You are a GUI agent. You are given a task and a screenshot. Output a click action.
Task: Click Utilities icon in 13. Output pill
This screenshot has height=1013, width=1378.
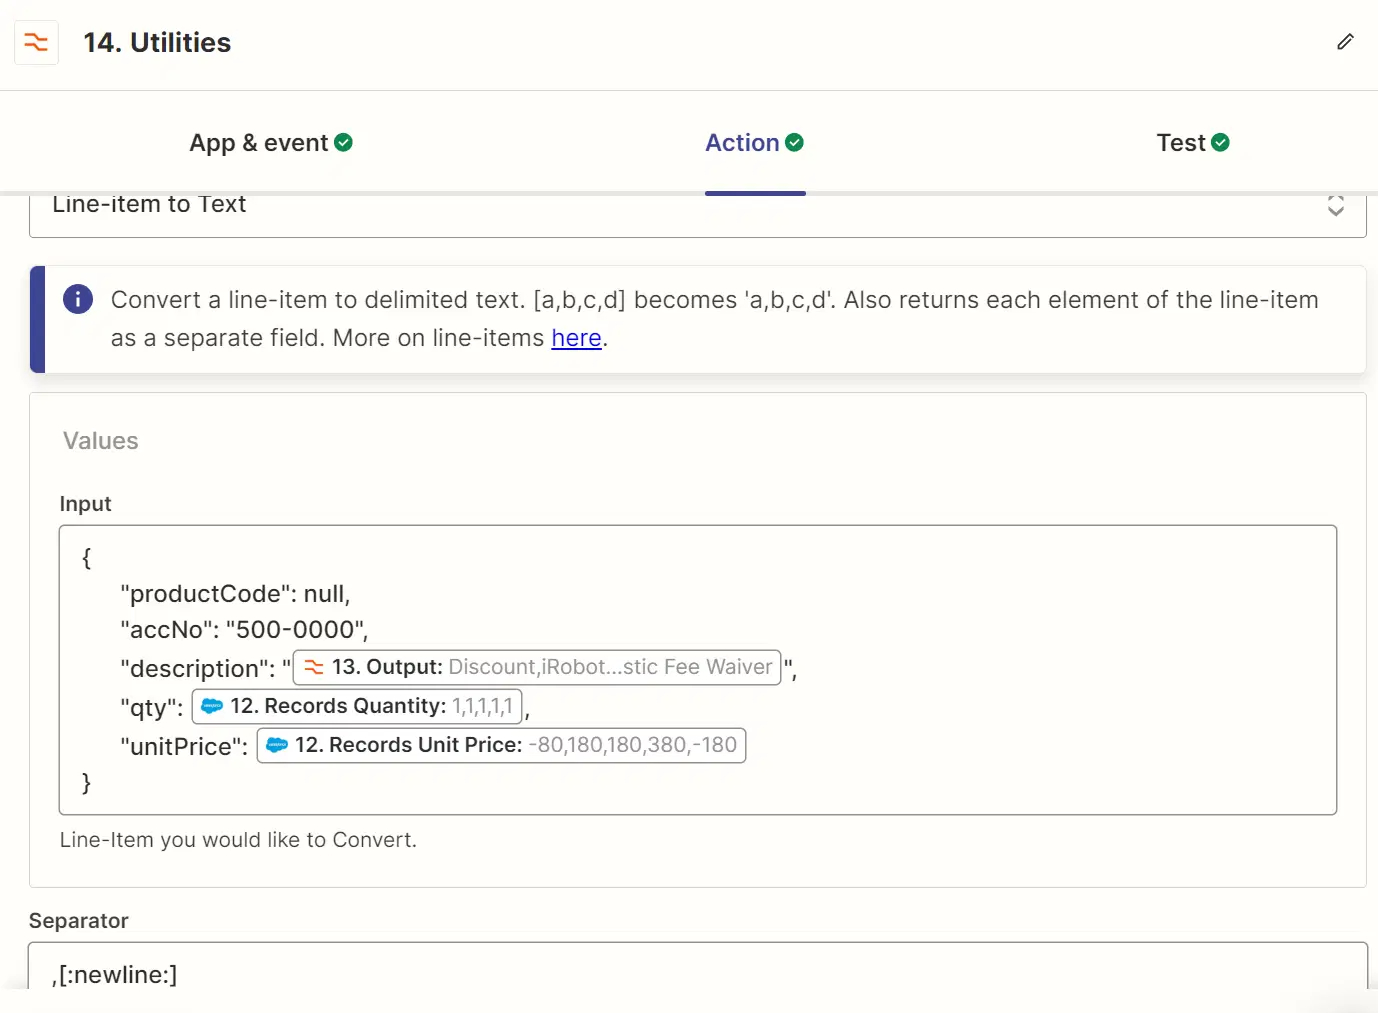[x=314, y=667]
